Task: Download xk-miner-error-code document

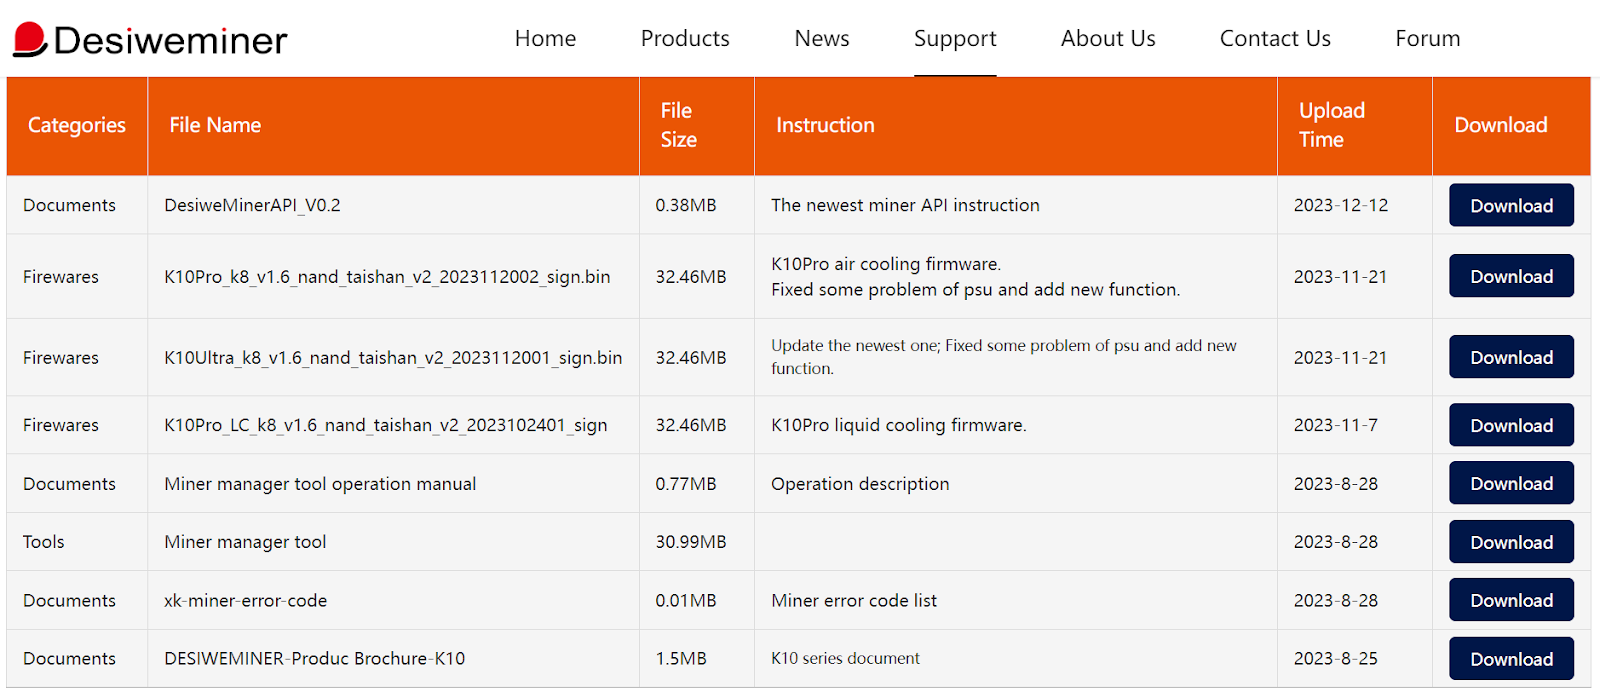Action: tap(1510, 600)
